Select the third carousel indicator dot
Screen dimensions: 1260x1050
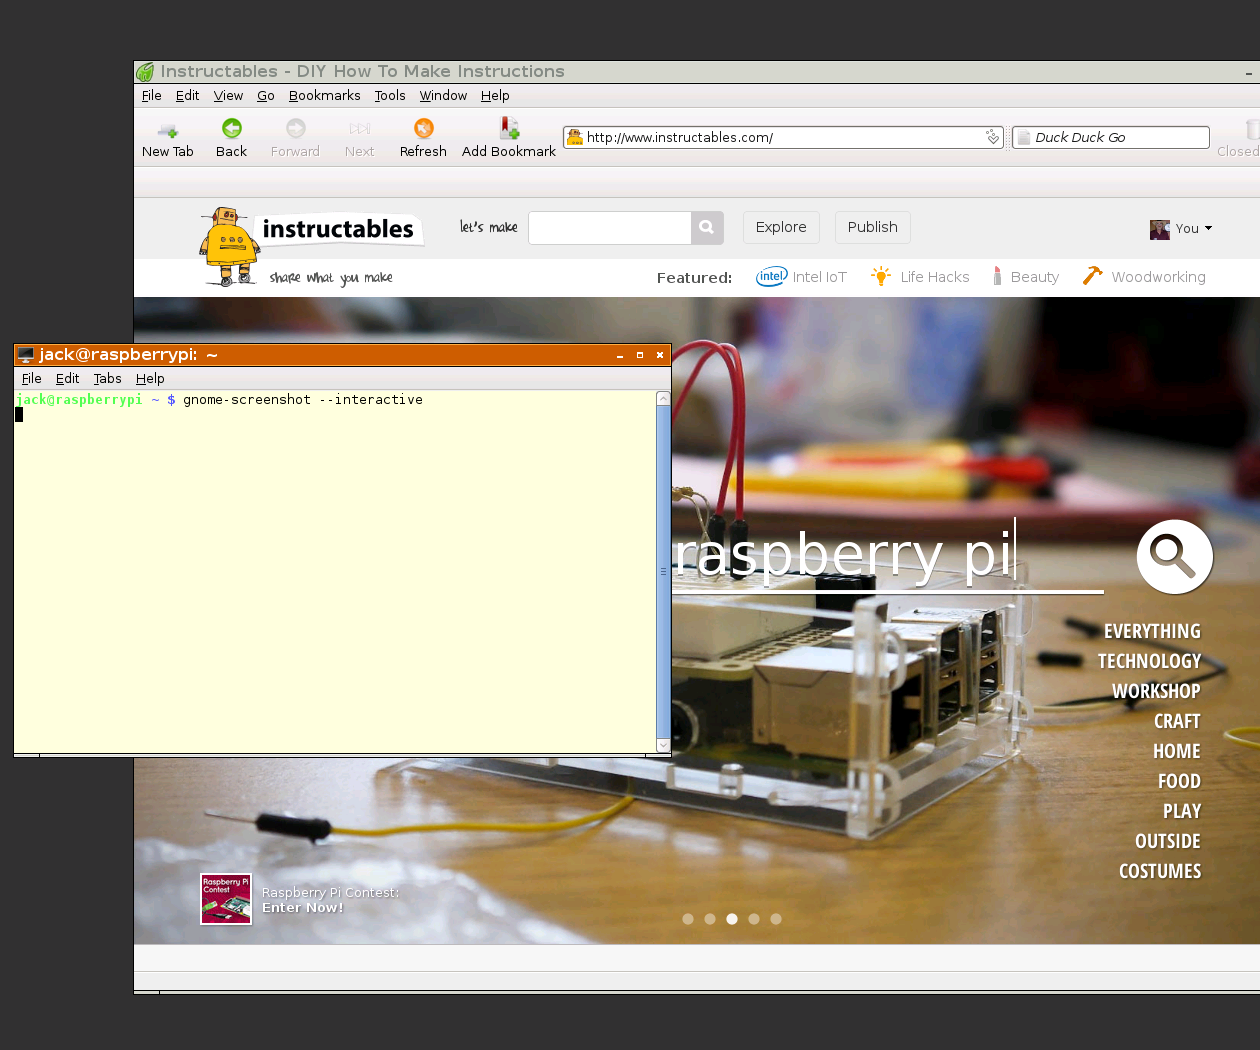pos(732,919)
